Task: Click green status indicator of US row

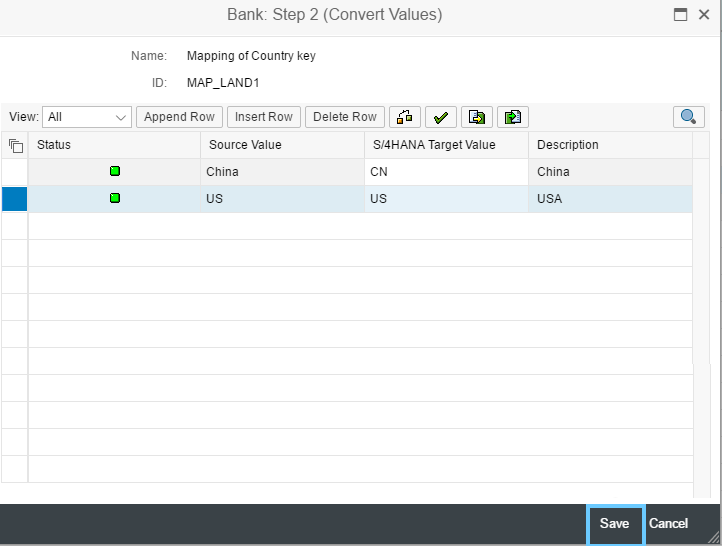Action: pos(115,198)
